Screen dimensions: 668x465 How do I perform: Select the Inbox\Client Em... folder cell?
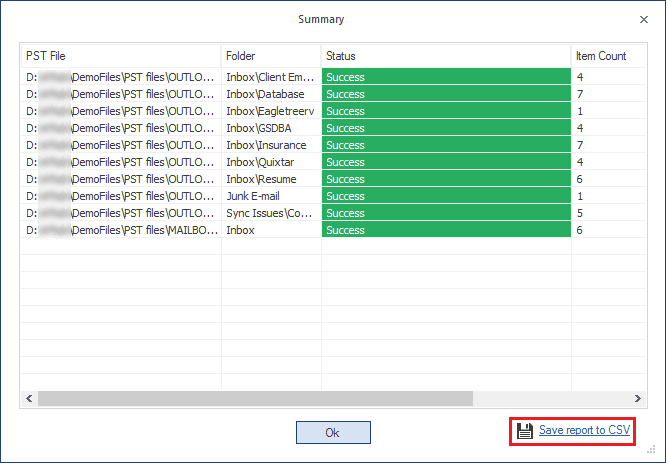pos(271,77)
